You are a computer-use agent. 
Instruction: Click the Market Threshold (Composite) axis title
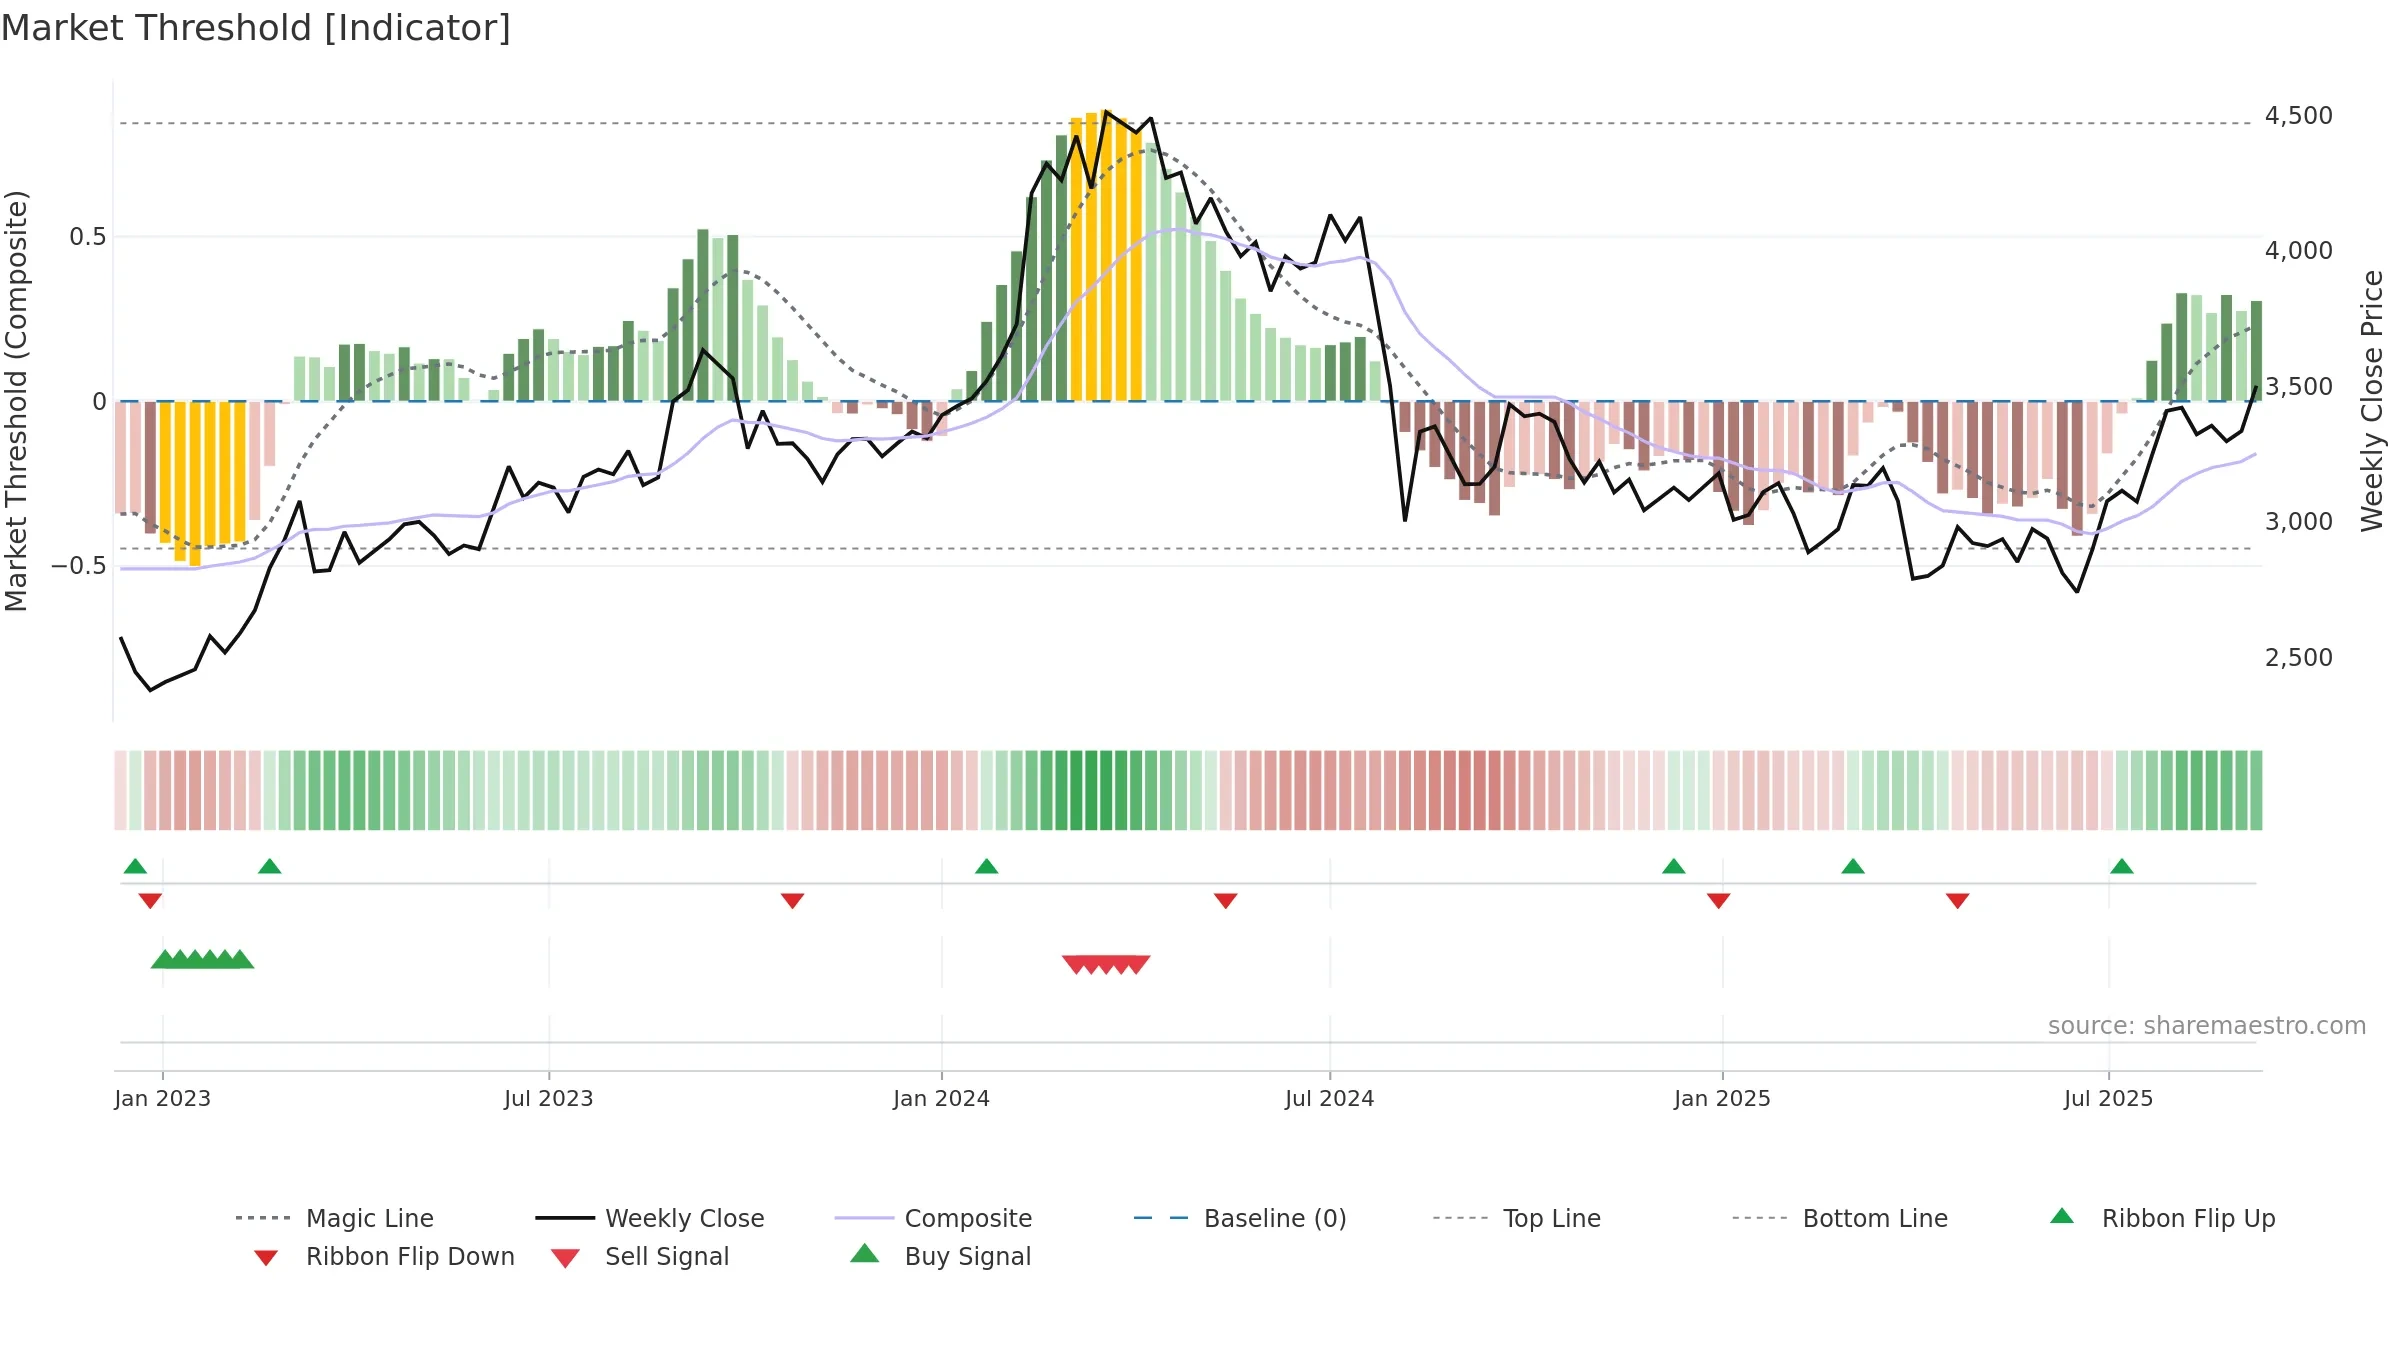click(16, 401)
